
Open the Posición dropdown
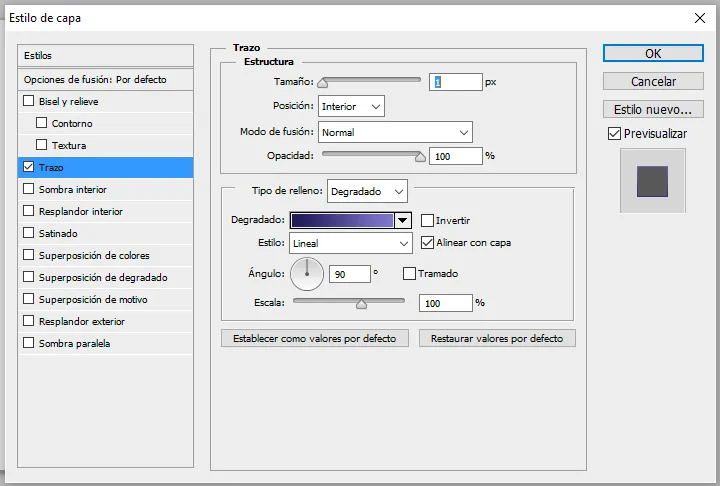point(351,107)
